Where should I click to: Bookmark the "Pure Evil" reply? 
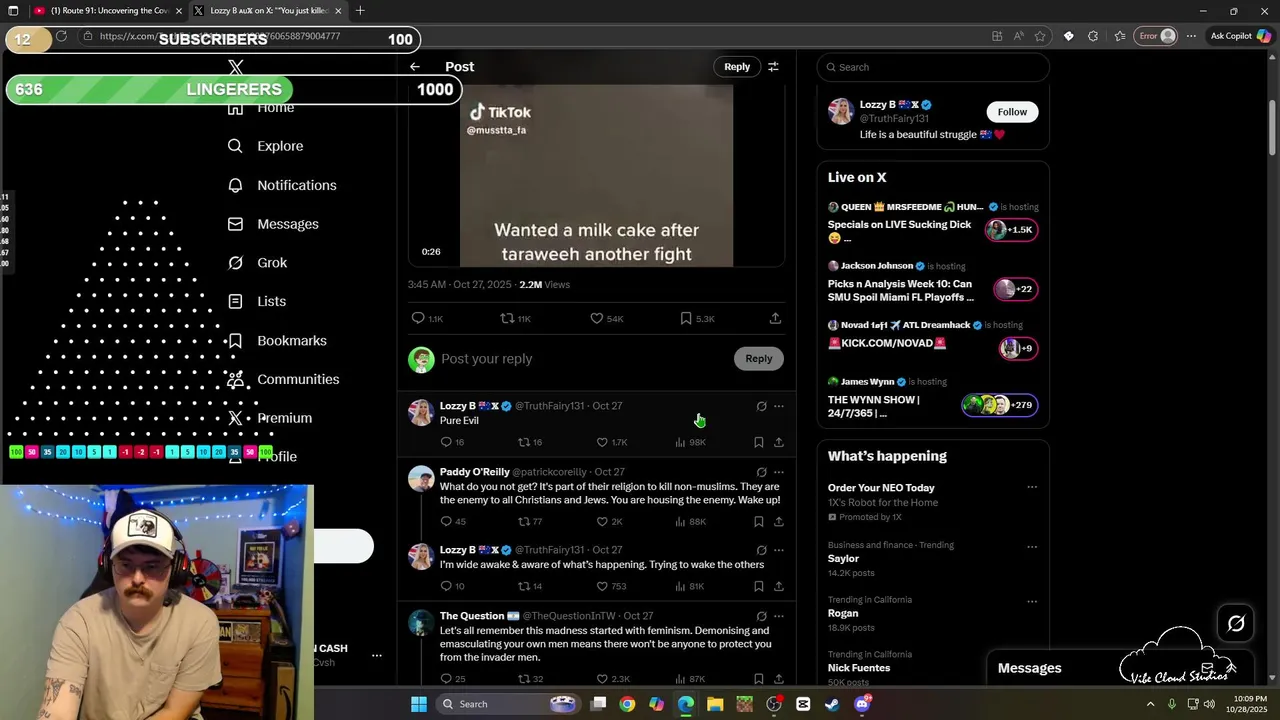click(x=758, y=442)
